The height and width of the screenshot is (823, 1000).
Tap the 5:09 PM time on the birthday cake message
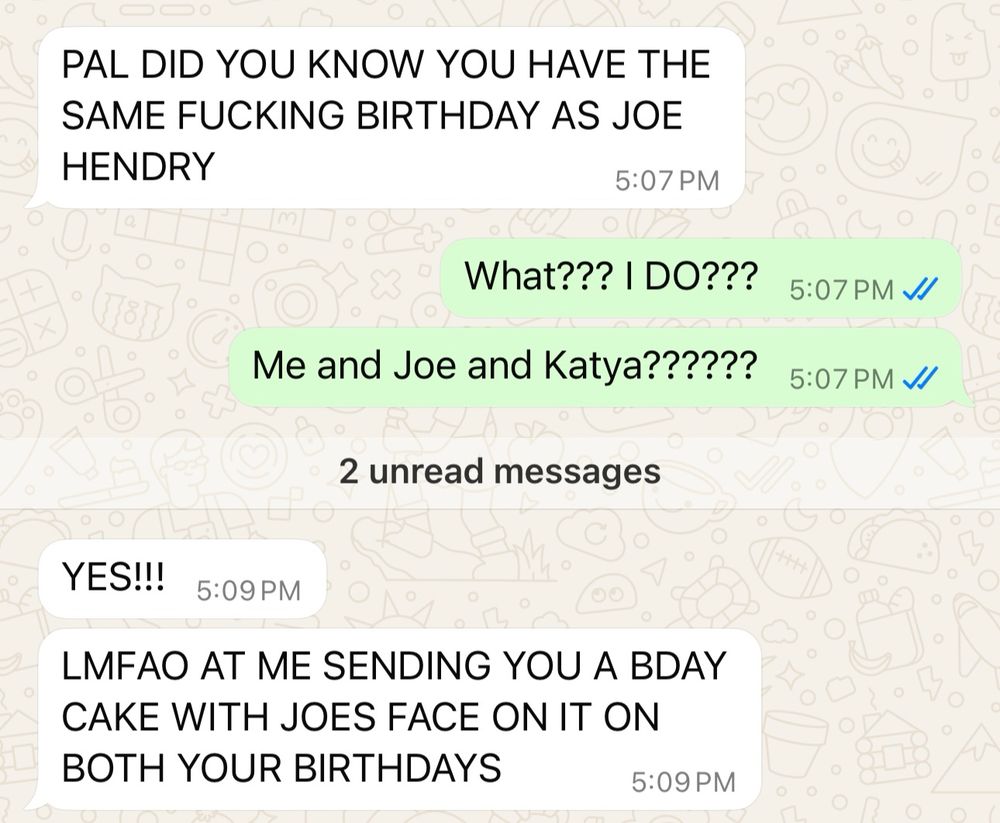coord(684,782)
